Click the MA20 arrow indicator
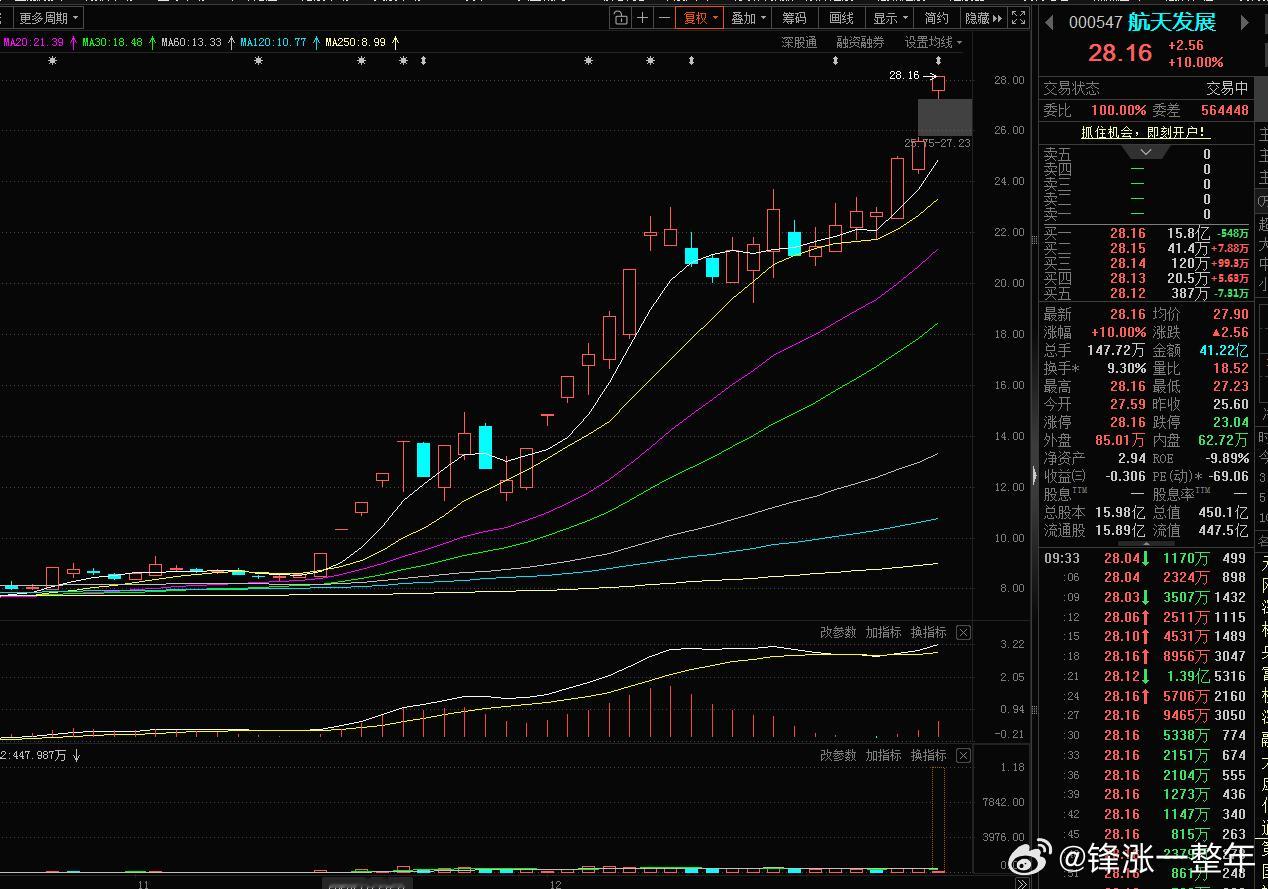Screen dimensions: 1268x889 pyautogui.click(x=72, y=42)
